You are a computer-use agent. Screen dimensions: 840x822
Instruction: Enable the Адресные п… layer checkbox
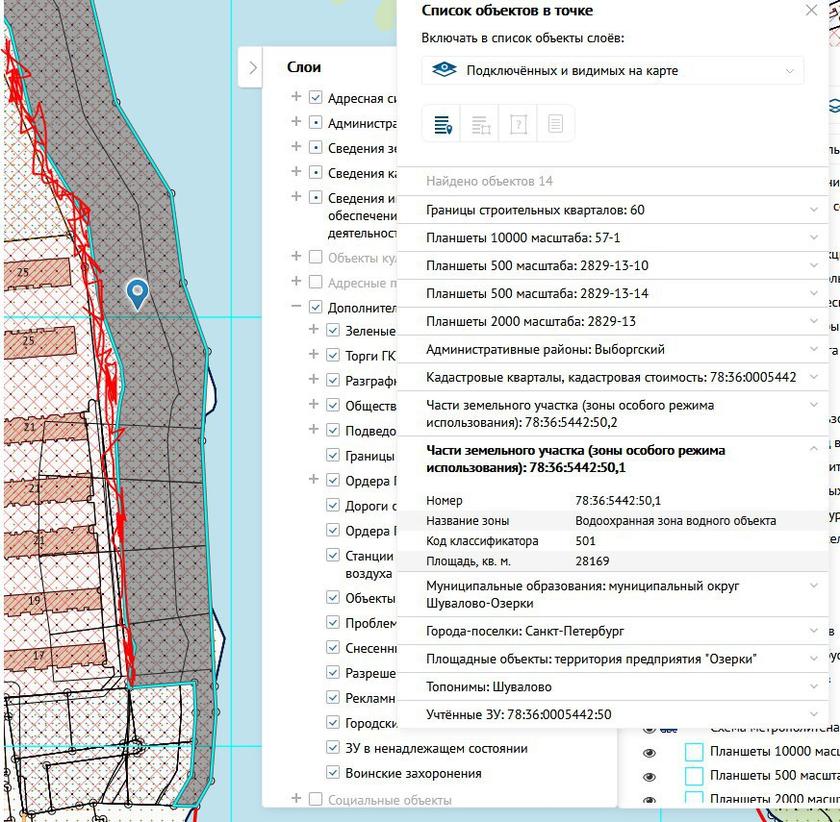coord(316,282)
